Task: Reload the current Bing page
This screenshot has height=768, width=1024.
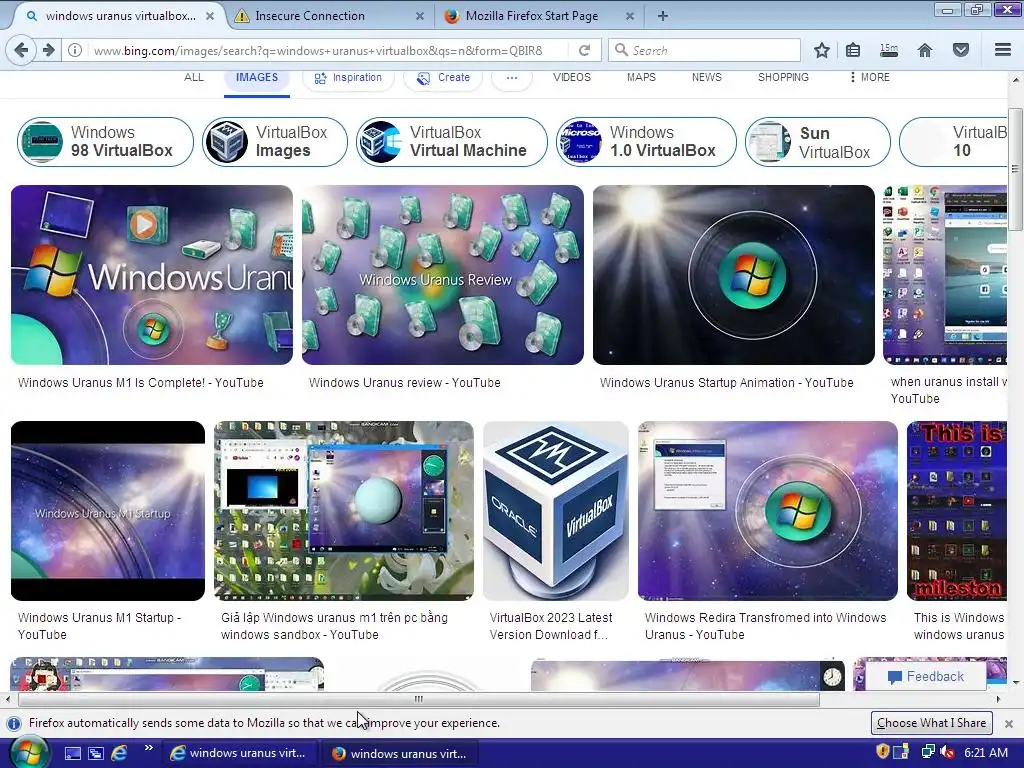Action: pyautogui.click(x=584, y=50)
